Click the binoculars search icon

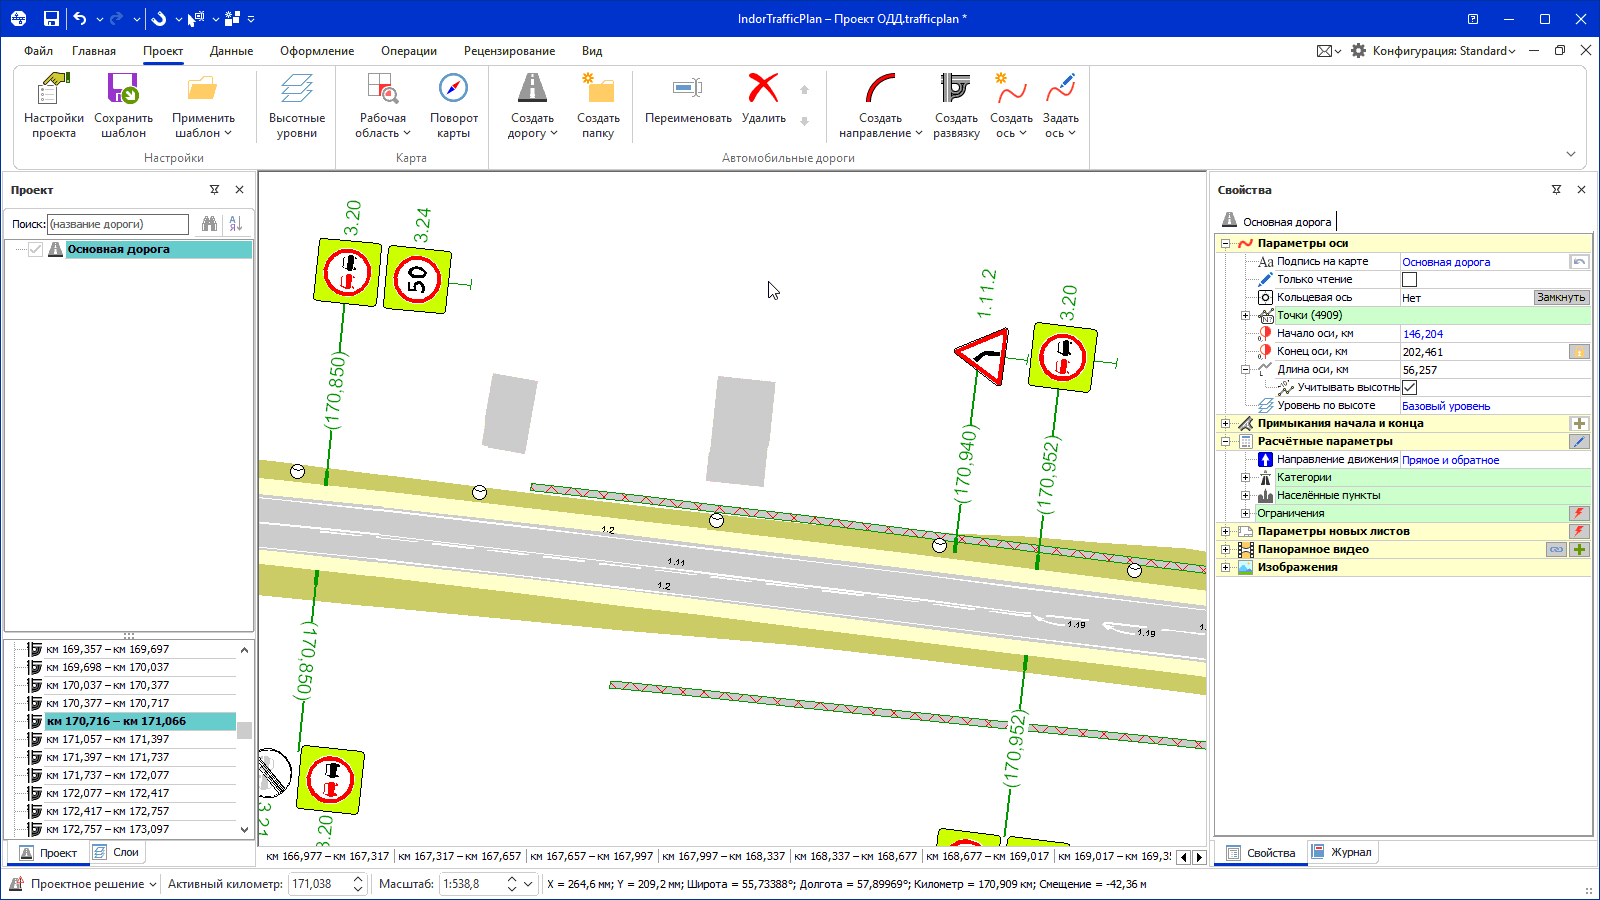(209, 224)
